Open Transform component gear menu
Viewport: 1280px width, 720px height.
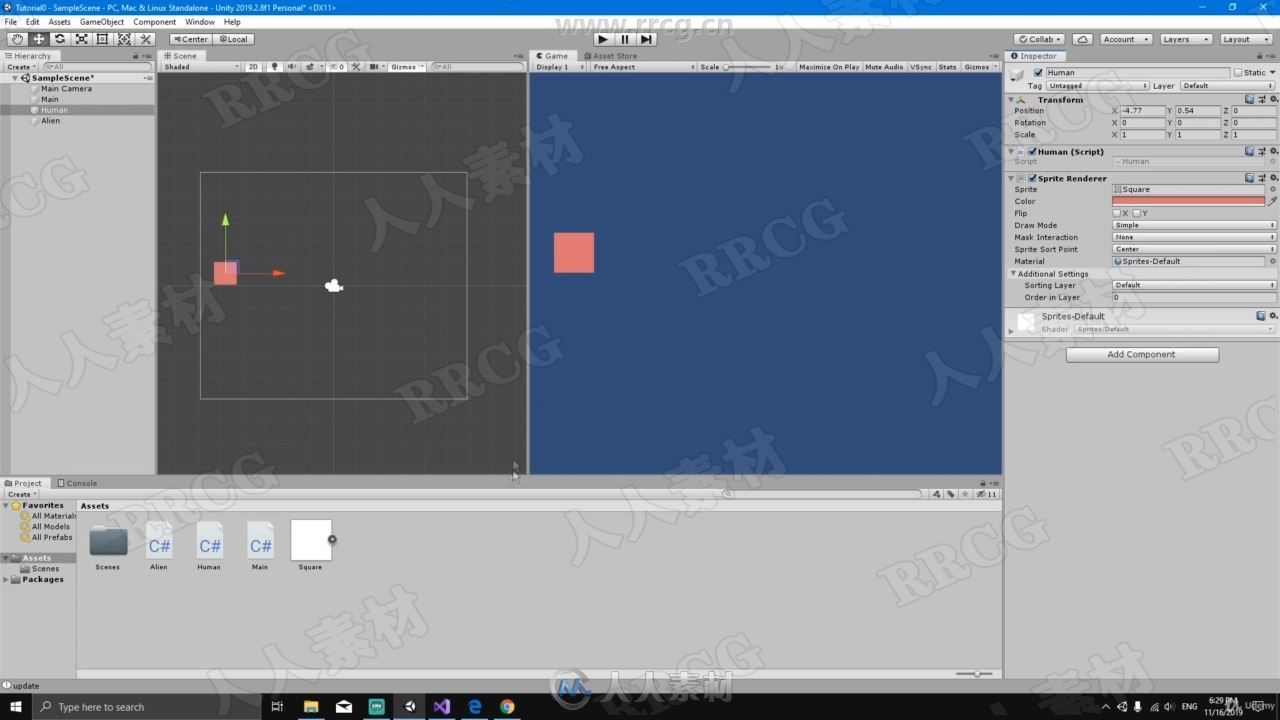tap(1273, 99)
